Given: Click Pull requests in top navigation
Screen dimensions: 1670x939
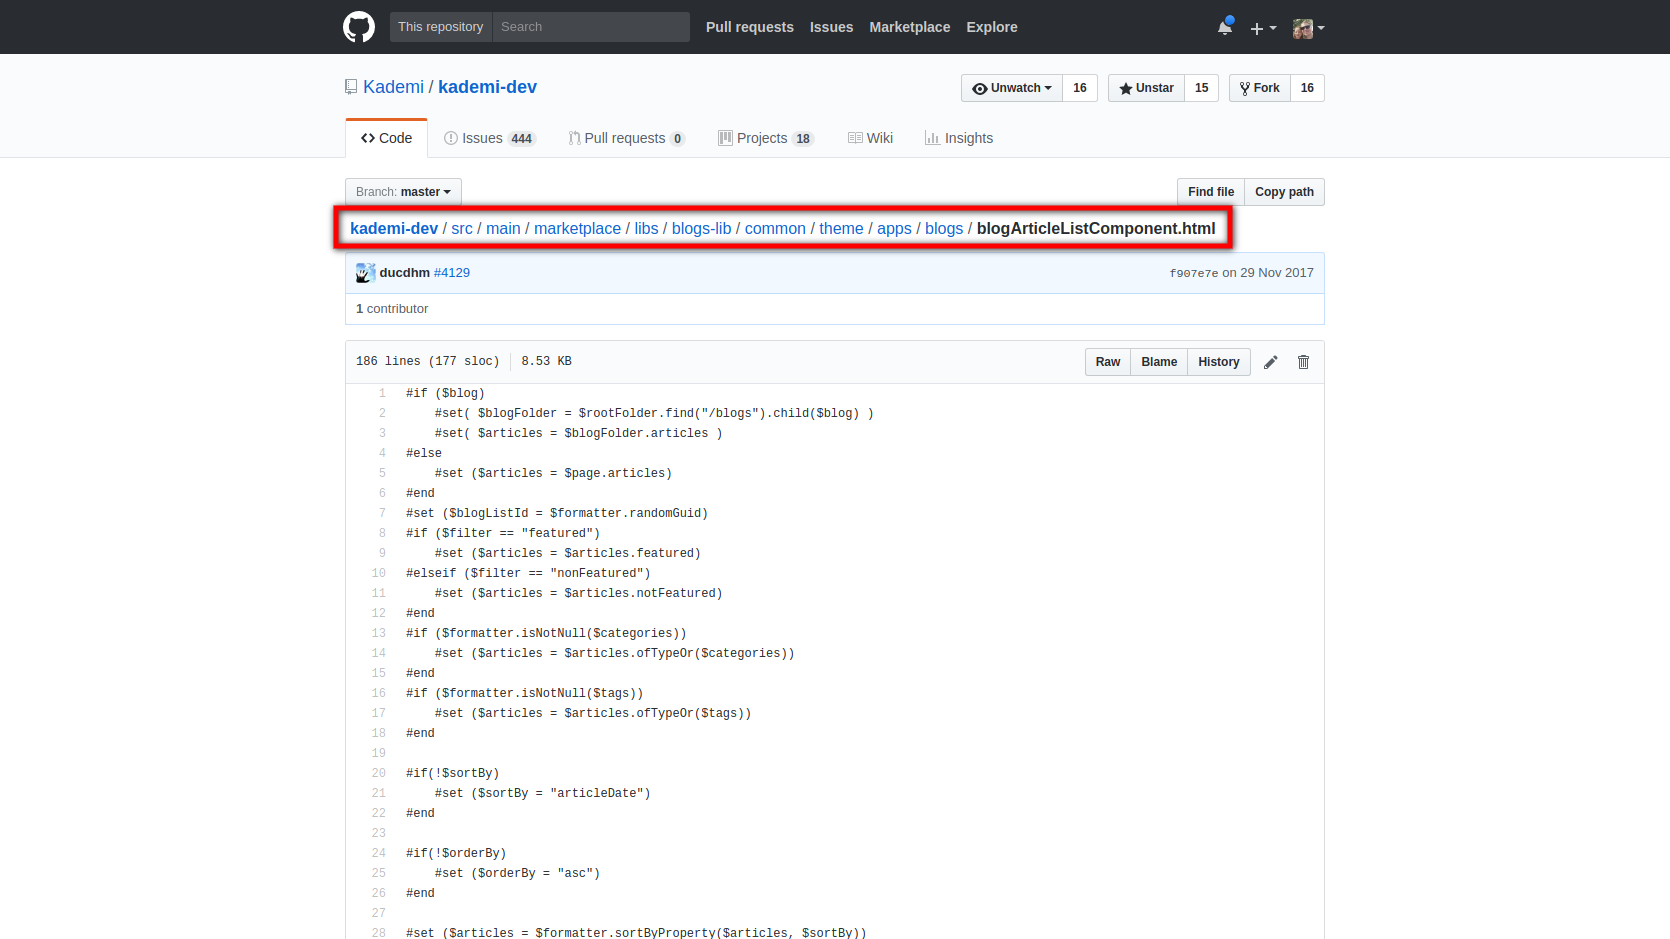Looking at the screenshot, I should [749, 27].
